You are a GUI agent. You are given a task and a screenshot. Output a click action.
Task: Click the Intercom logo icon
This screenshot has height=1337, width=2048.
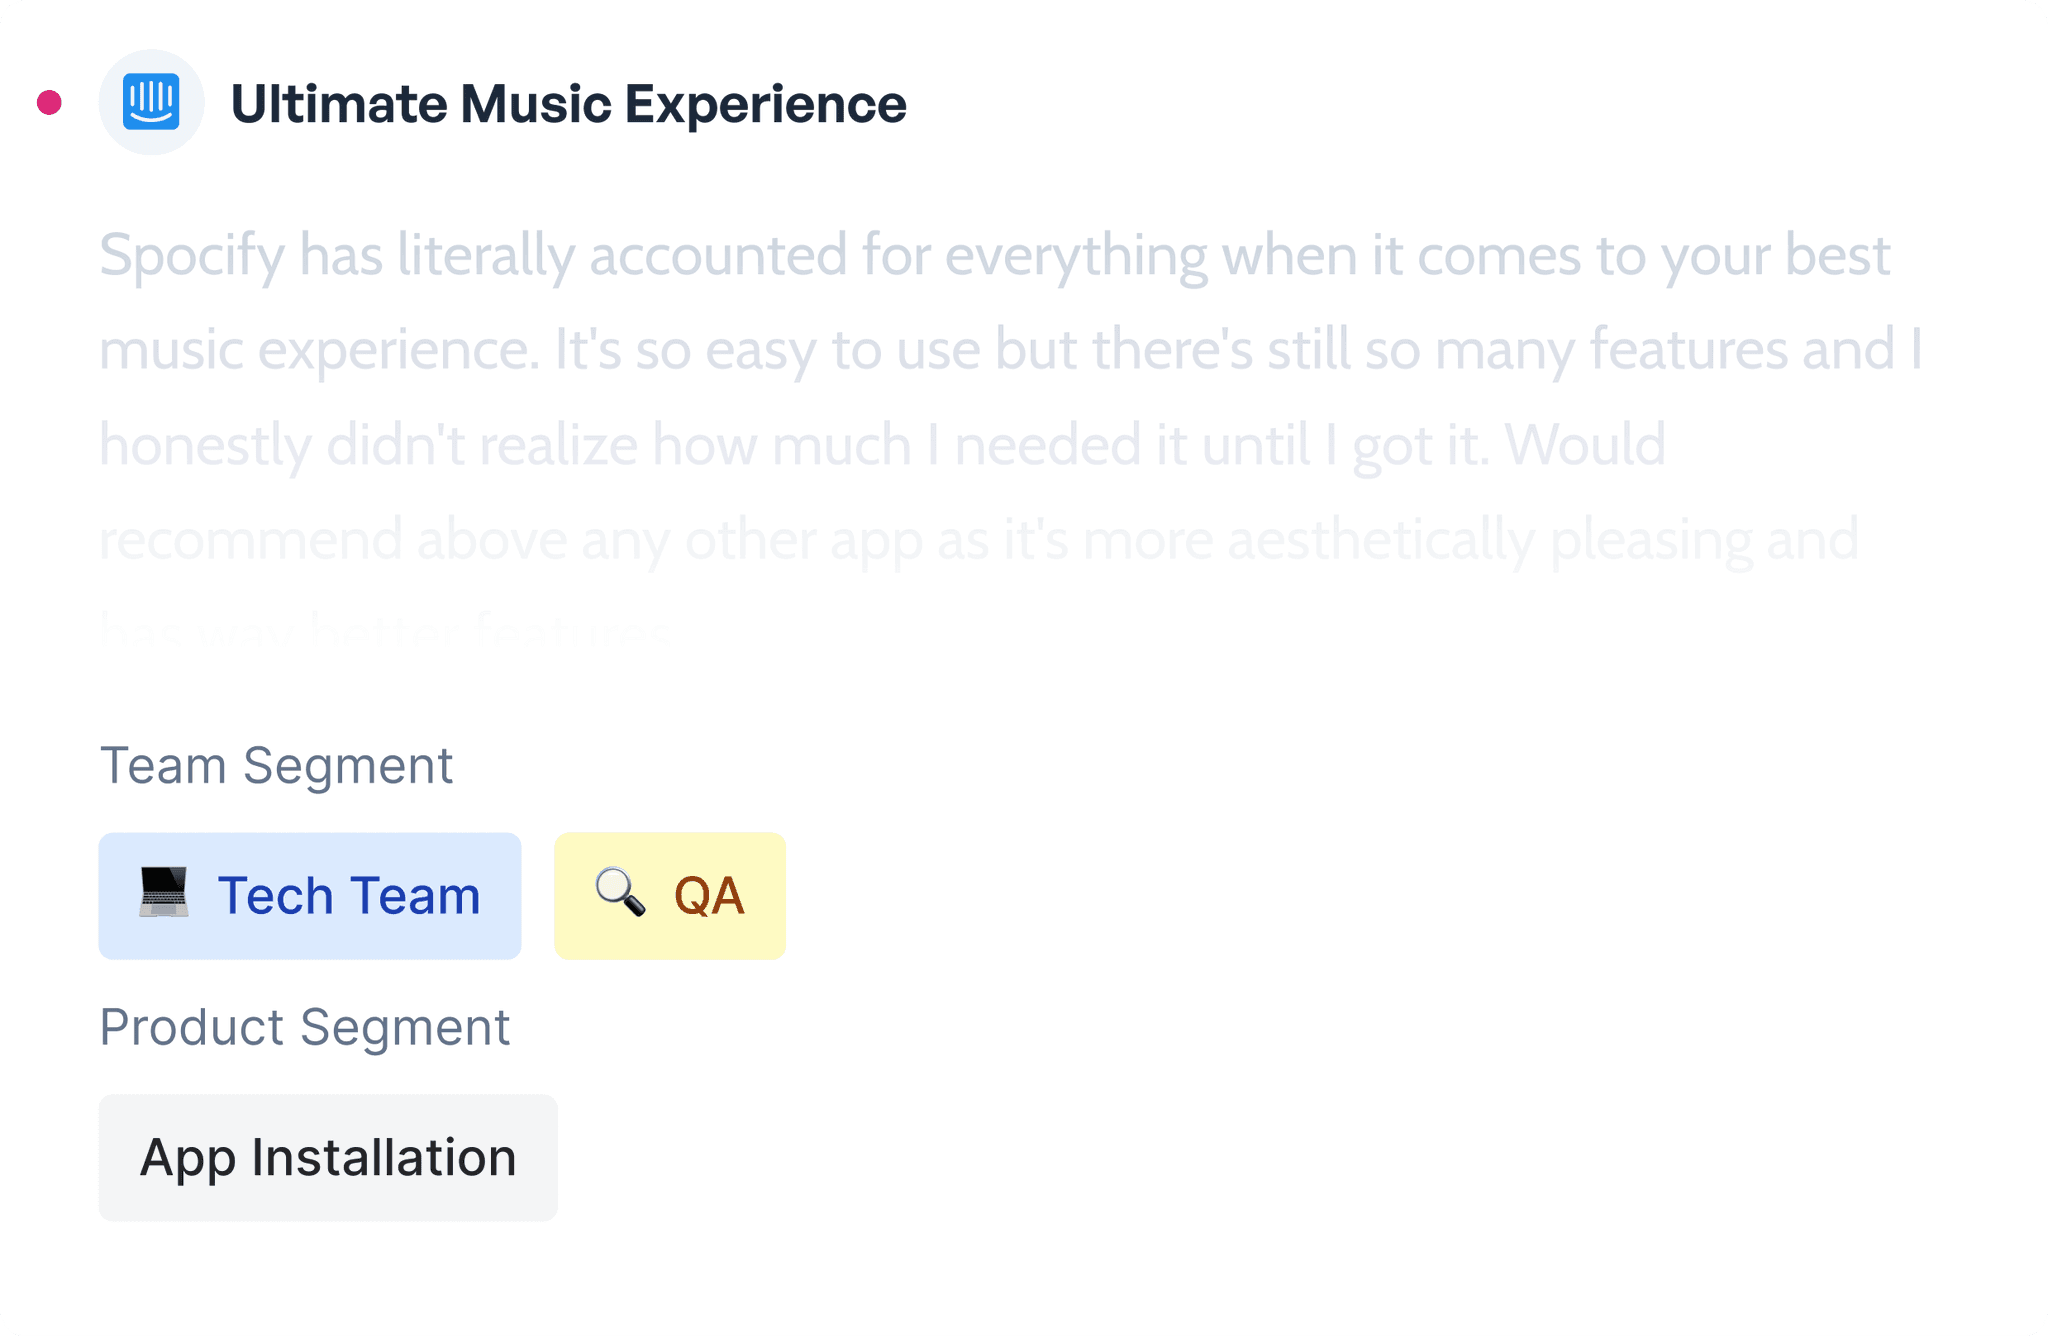151,102
